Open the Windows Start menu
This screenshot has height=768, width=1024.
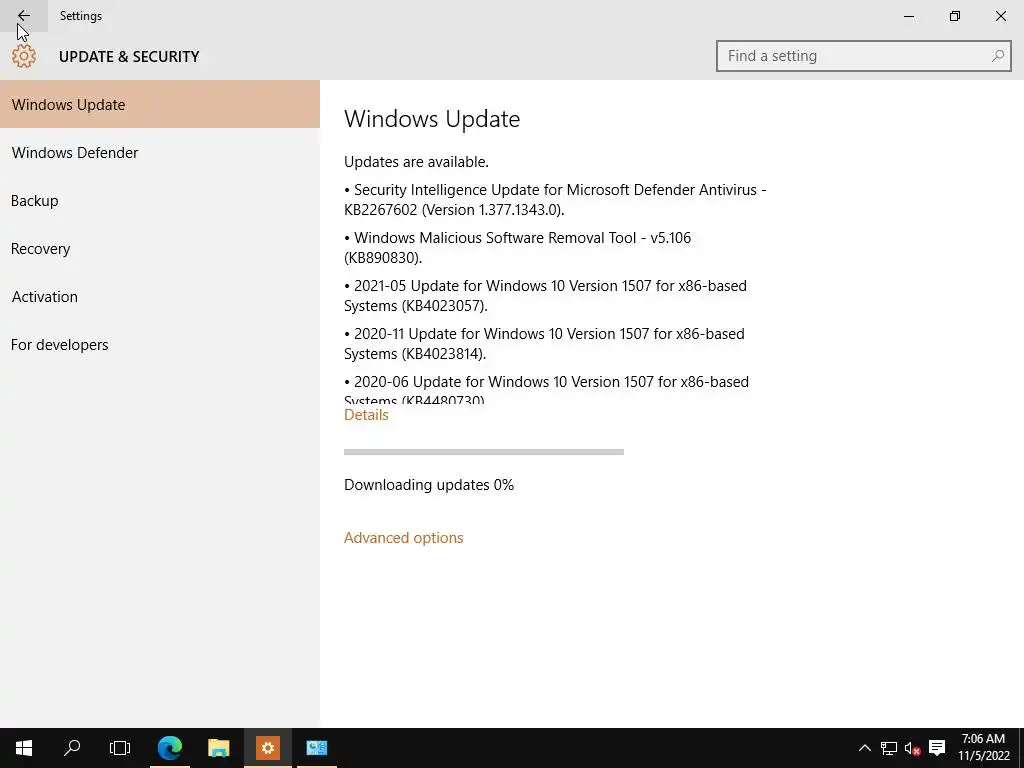pyautogui.click(x=24, y=748)
